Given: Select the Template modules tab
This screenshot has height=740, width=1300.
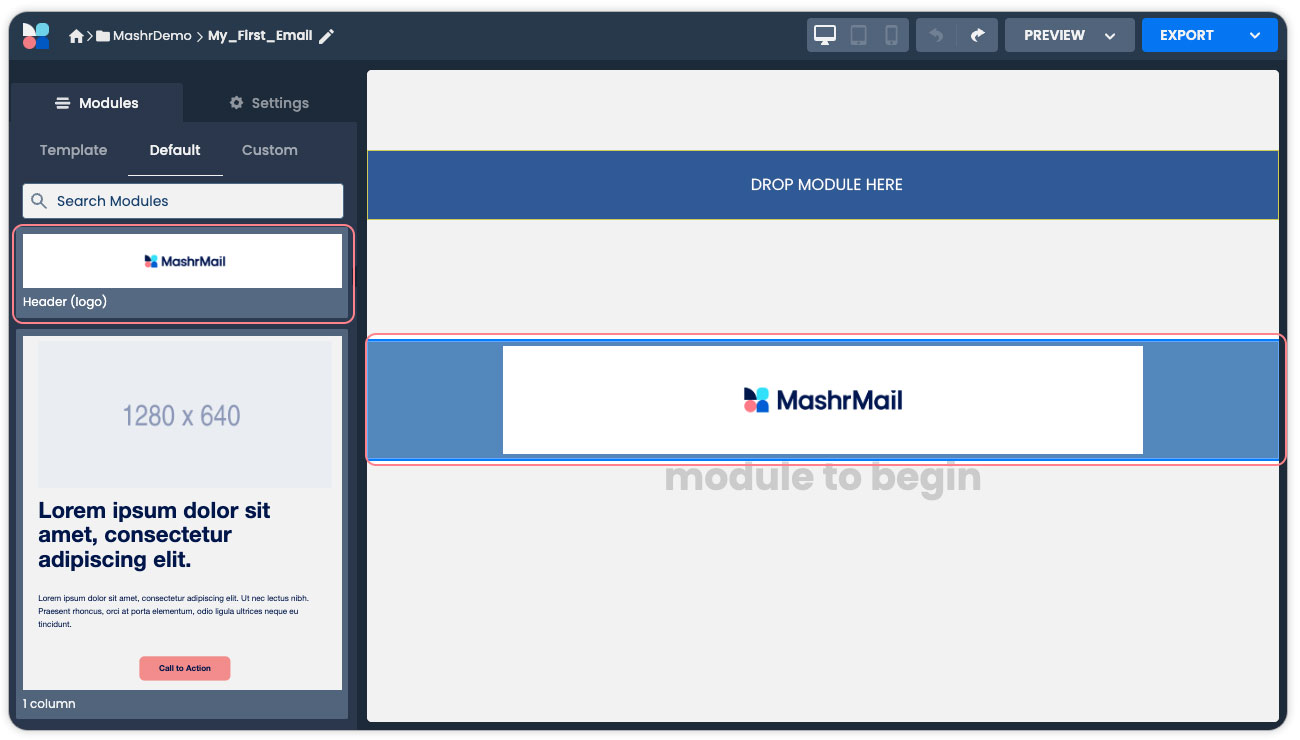Looking at the screenshot, I should tap(73, 150).
